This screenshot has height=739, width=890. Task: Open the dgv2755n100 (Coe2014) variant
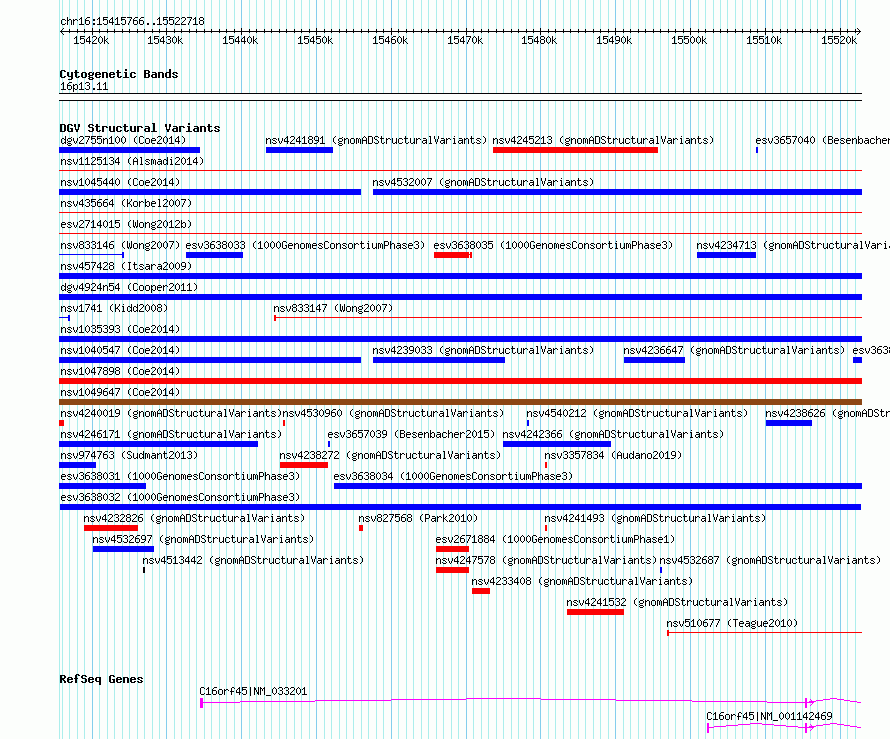click(123, 140)
